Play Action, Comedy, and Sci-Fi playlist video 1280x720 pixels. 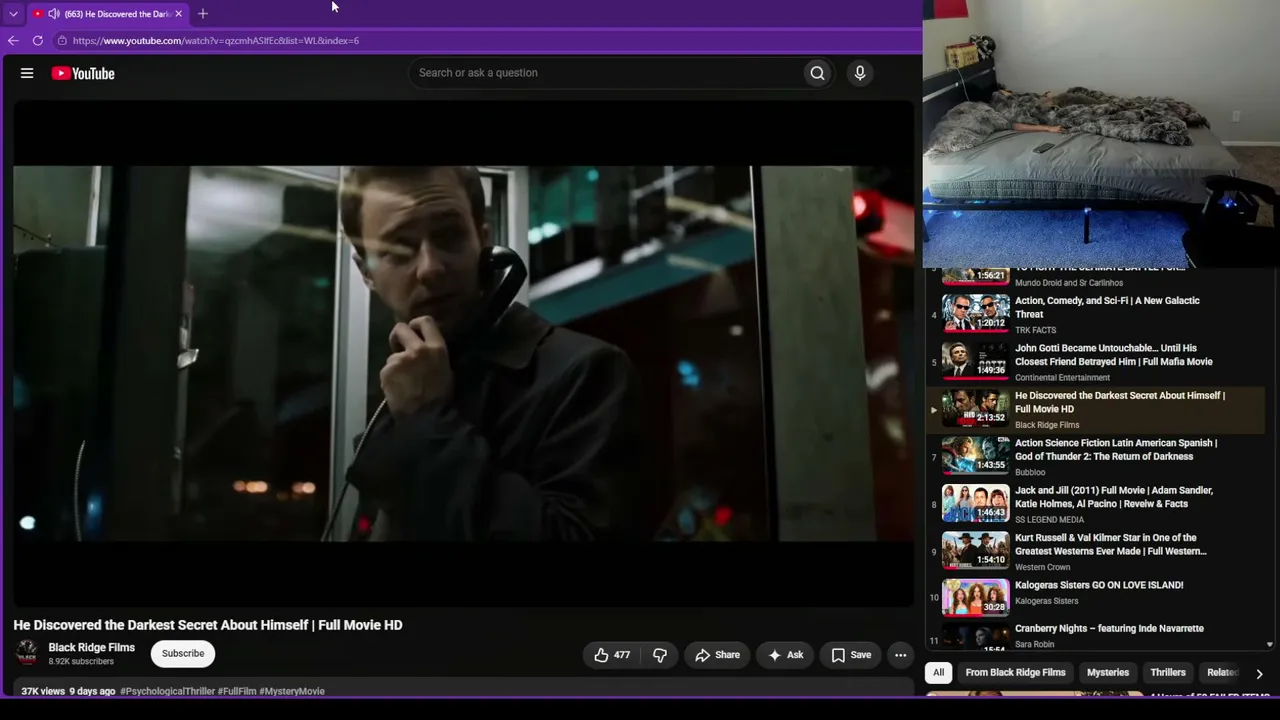click(x=976, y=314)
